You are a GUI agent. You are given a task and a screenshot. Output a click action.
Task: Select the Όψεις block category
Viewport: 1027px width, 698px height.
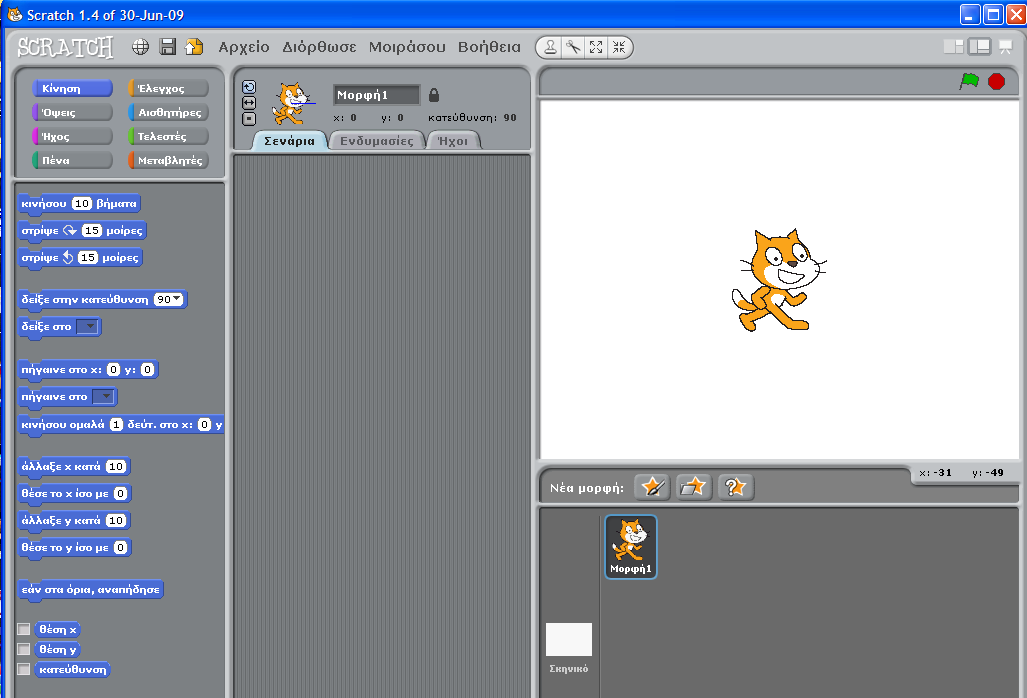click(x=72, y=112)
